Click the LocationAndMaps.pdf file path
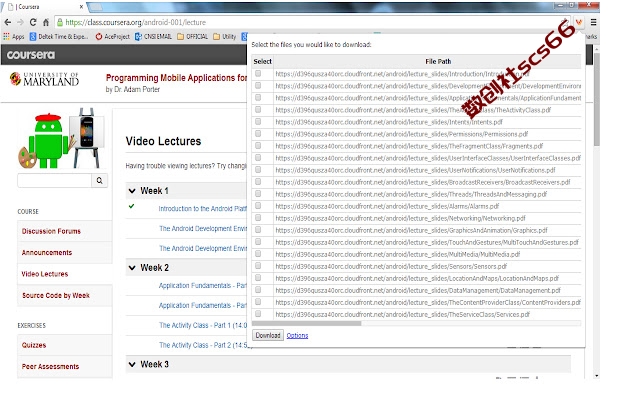The height and width of the screenshot is (400, 640). [417, 278]
